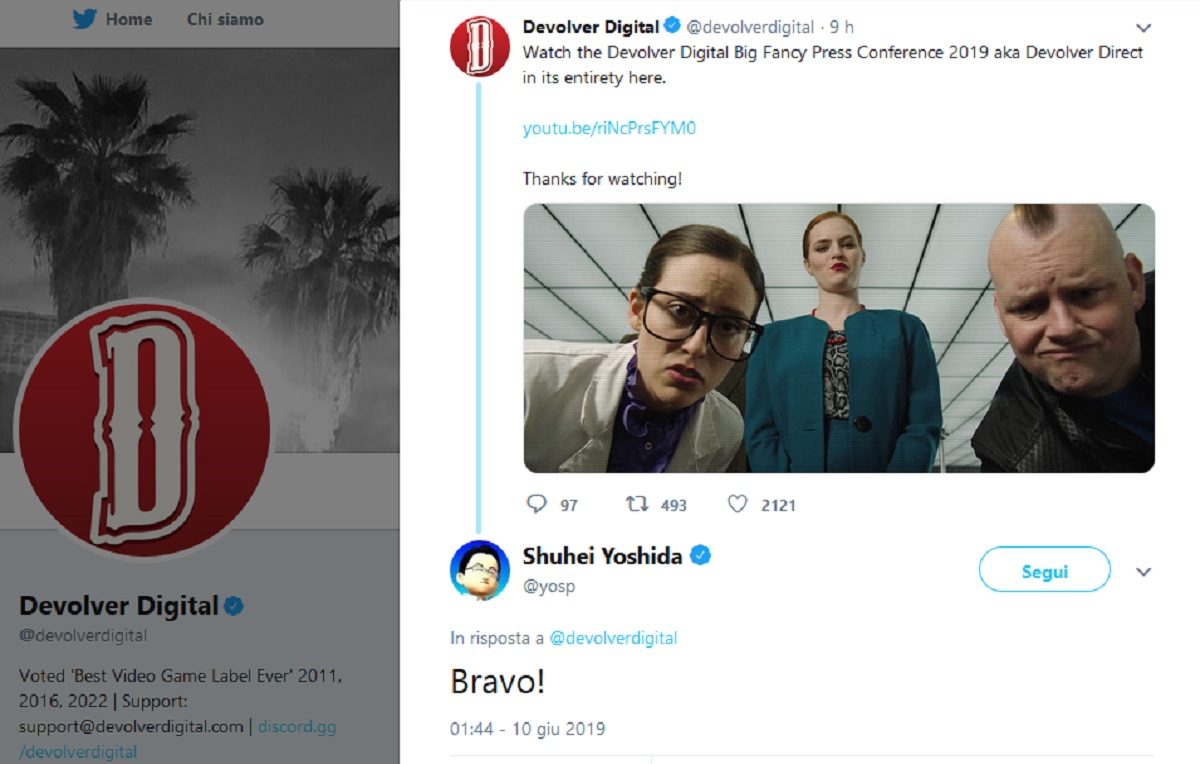Viewport: 1200px width, 764px height.
Task: Click the tweet's 9 h timestamp
Action: click(842, 28)
